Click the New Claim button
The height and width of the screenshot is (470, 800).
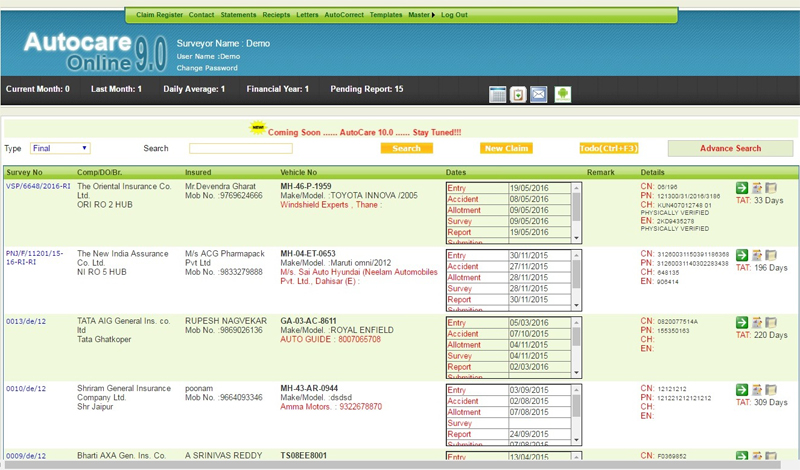point(506,149)
